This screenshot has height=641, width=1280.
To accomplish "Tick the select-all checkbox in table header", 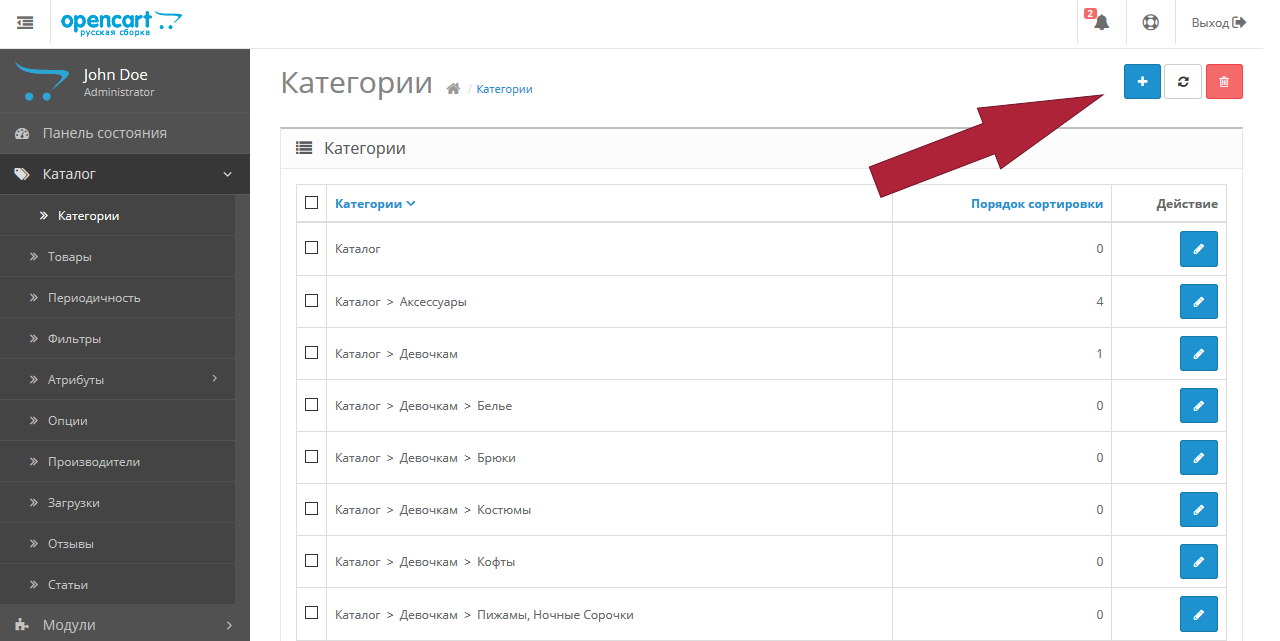I will pyautogui.click(x=311, y=202).
